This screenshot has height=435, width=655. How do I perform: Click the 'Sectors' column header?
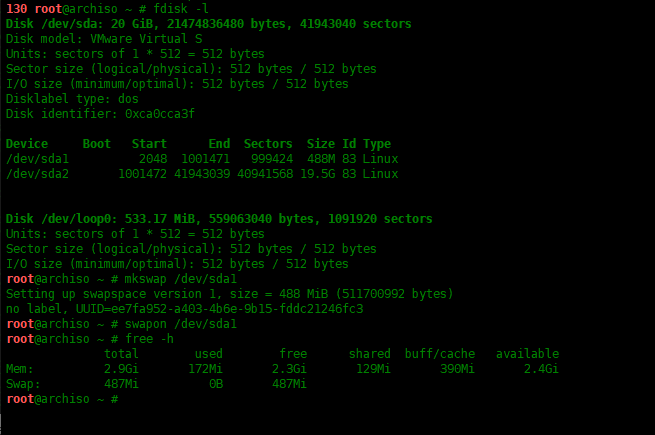[268, 144]
